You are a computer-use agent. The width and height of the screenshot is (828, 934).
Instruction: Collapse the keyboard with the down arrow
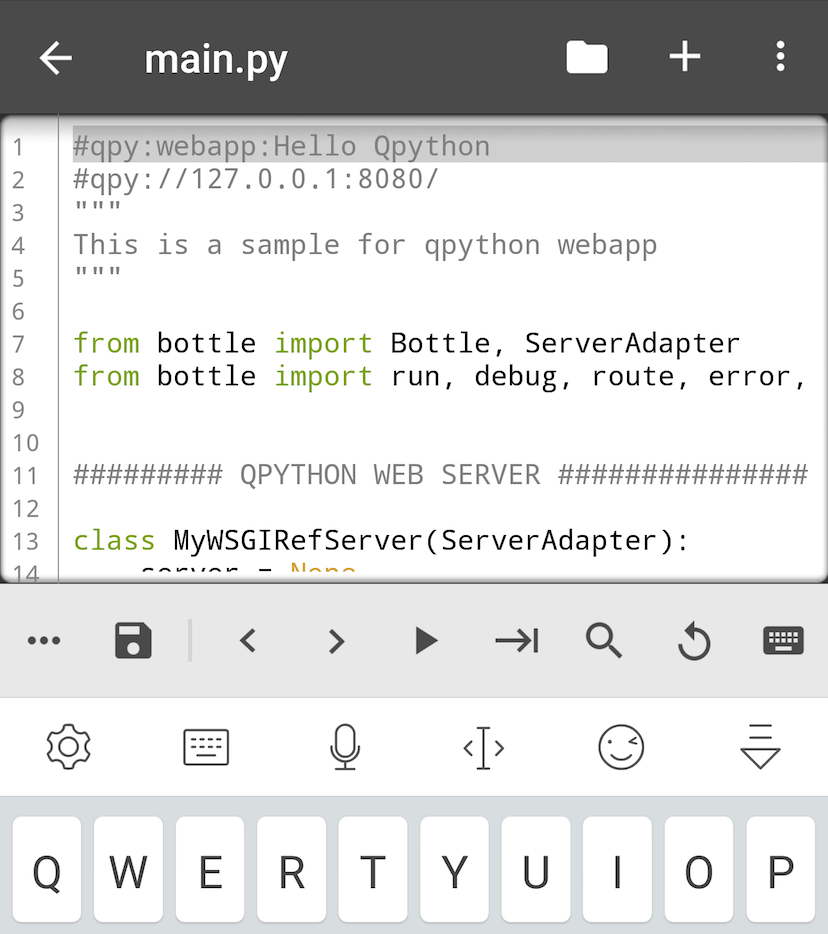(x=761, y=746)
